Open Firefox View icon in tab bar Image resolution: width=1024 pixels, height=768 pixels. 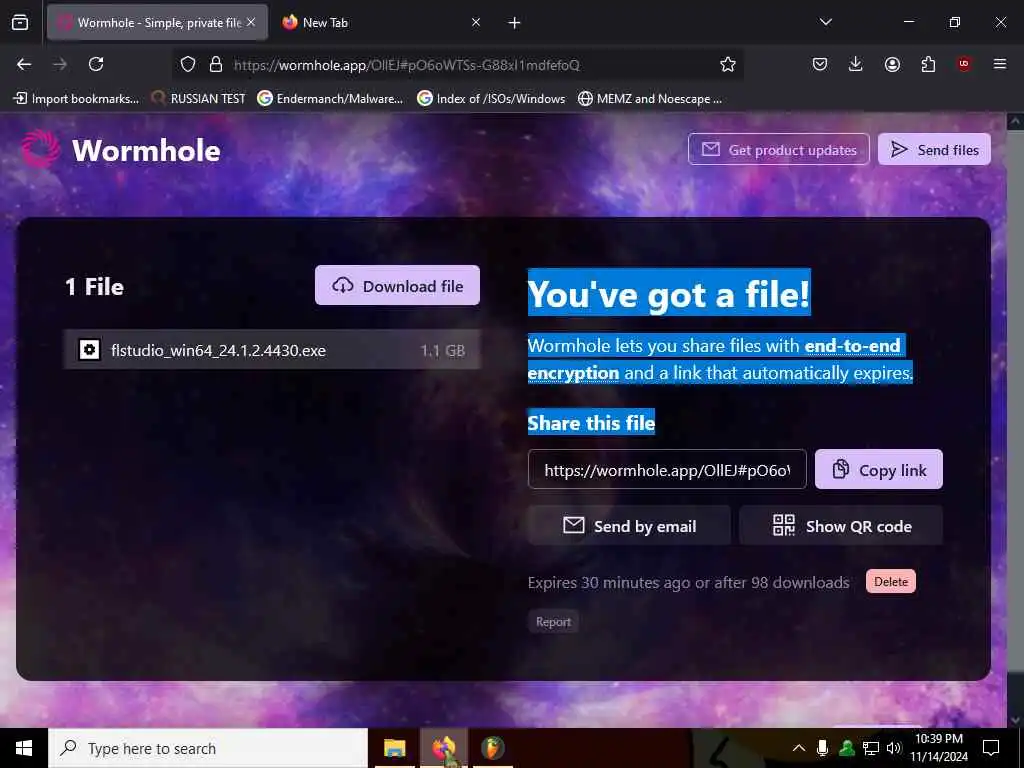coord(20,23)
